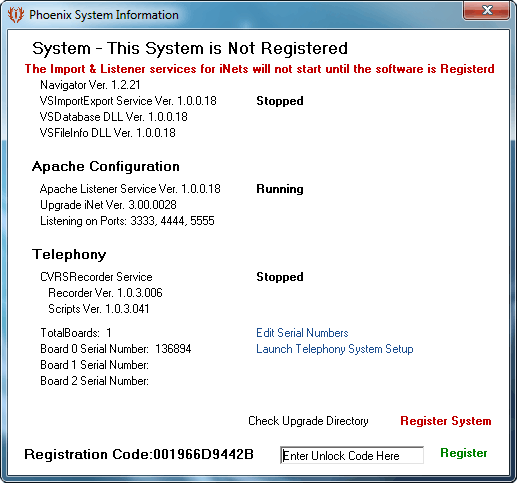Click the red Register System link
This screenshot has height=483, width=517.
tap(446, 421)
